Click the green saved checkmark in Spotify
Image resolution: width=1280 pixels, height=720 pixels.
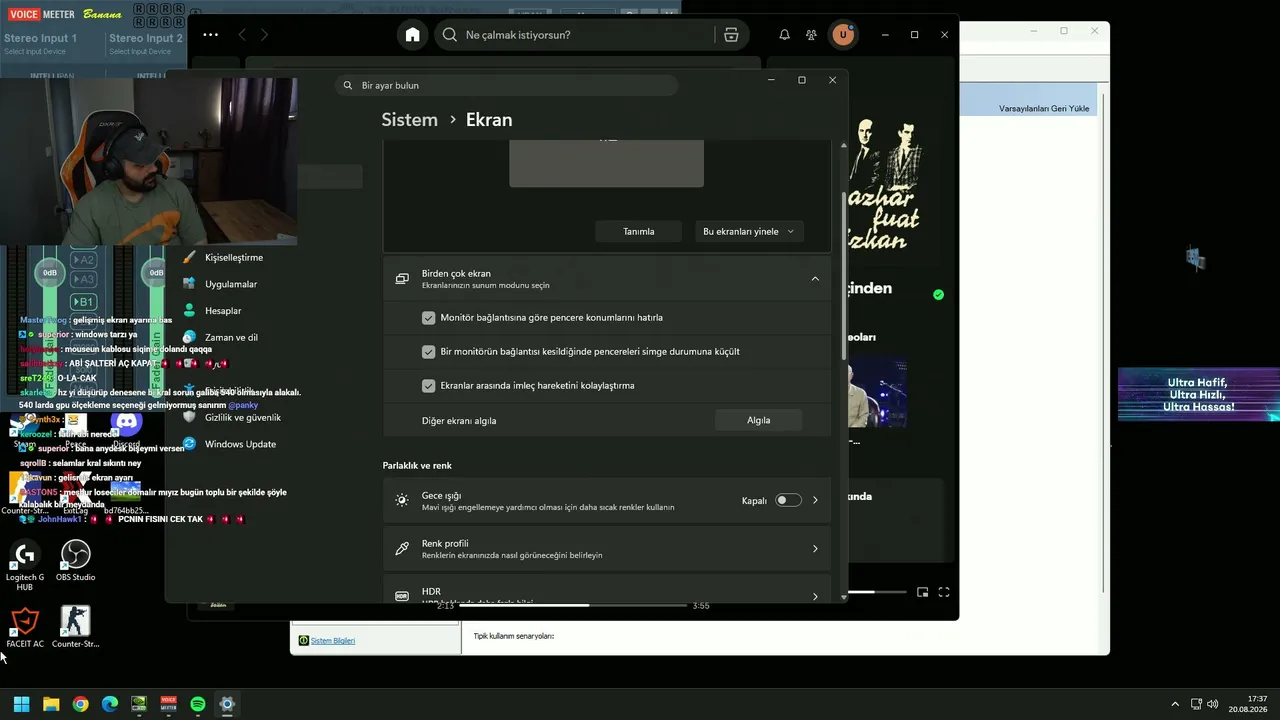(x=938, y=295)
